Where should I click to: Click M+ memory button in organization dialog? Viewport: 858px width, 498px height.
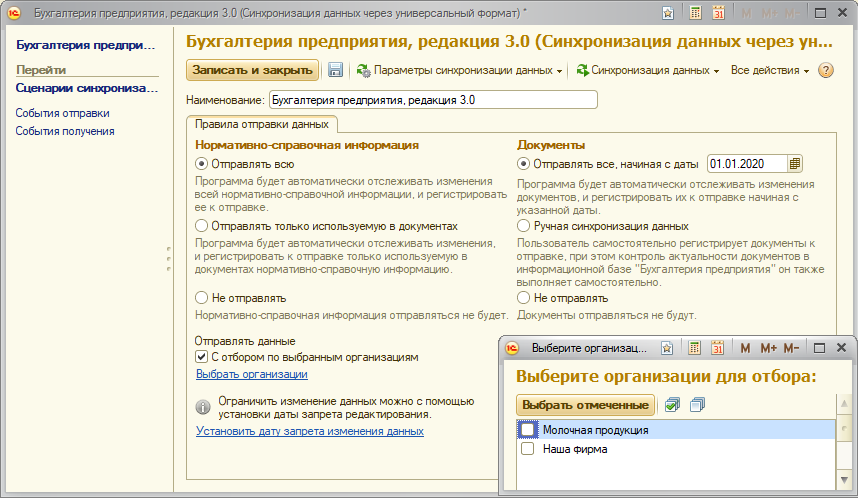pyautogui.click(x=768, y=348)
